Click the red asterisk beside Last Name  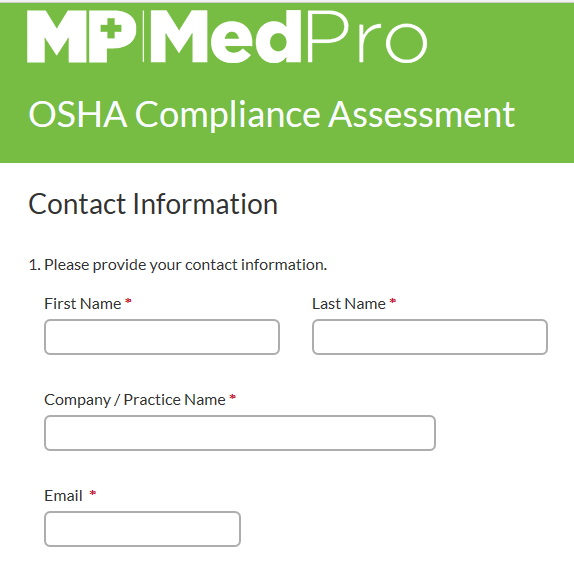(x=393, y=302)
